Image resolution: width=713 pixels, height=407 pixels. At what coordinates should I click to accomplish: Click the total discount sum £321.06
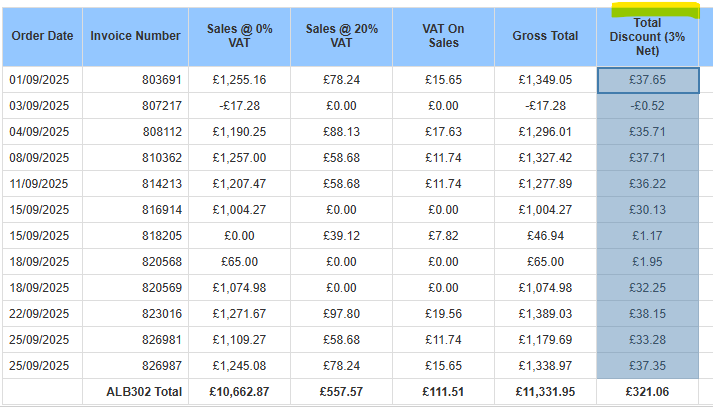647,393
